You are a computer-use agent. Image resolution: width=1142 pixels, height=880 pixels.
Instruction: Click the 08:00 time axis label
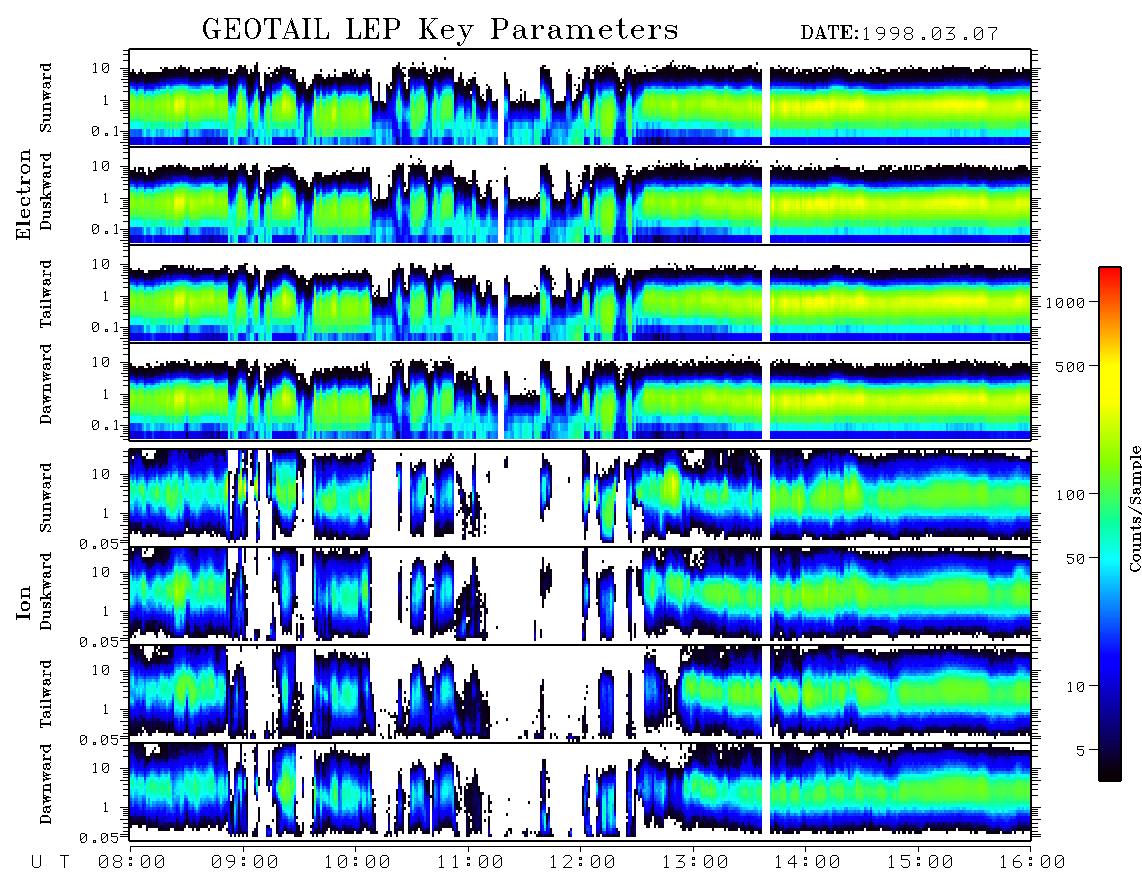coord(132,862)
